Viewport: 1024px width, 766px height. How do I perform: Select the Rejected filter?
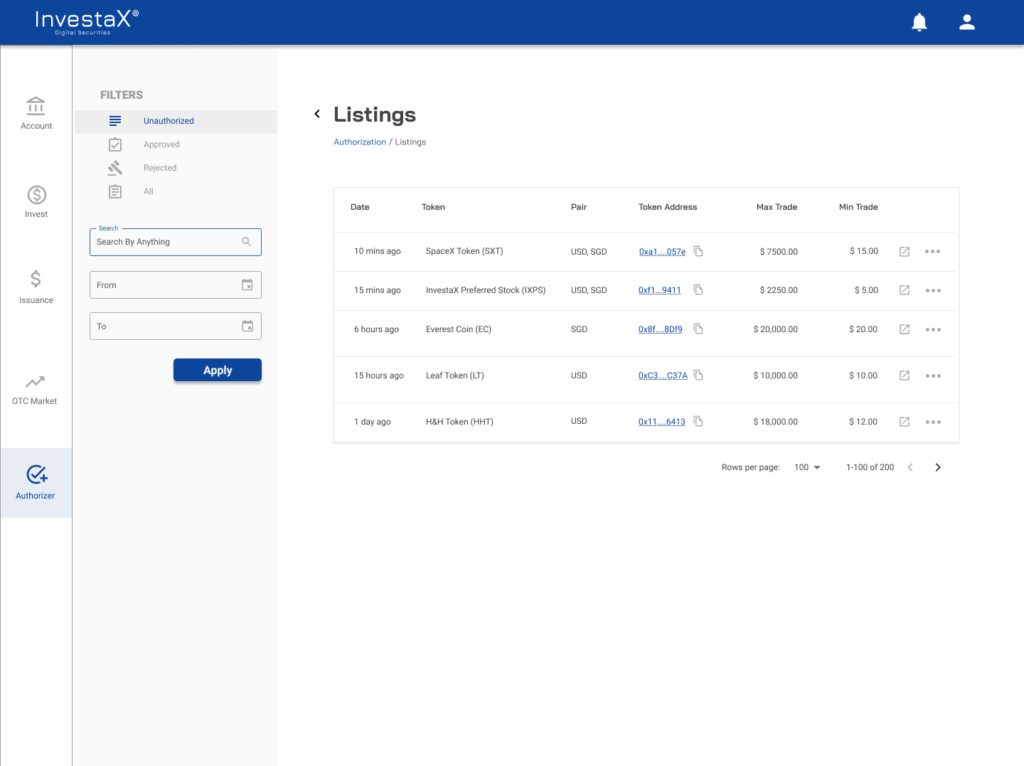(159, 168)
